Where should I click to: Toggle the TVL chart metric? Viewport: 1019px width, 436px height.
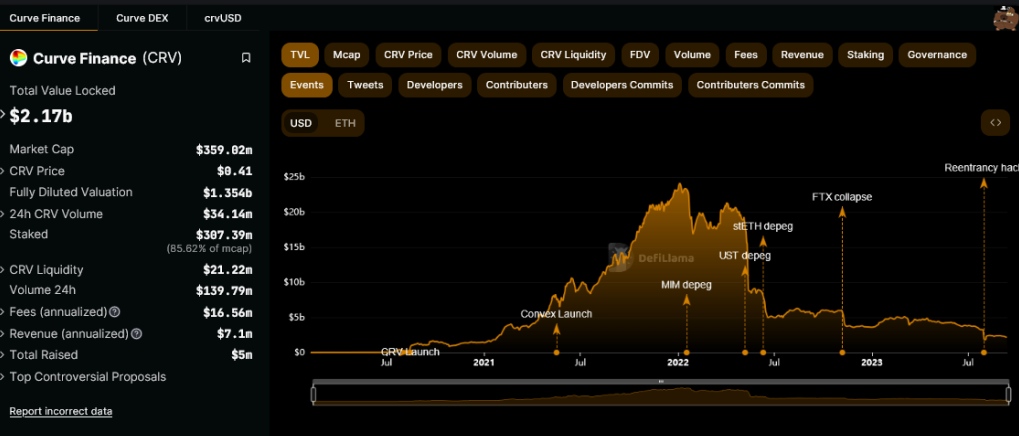point(300,55)
